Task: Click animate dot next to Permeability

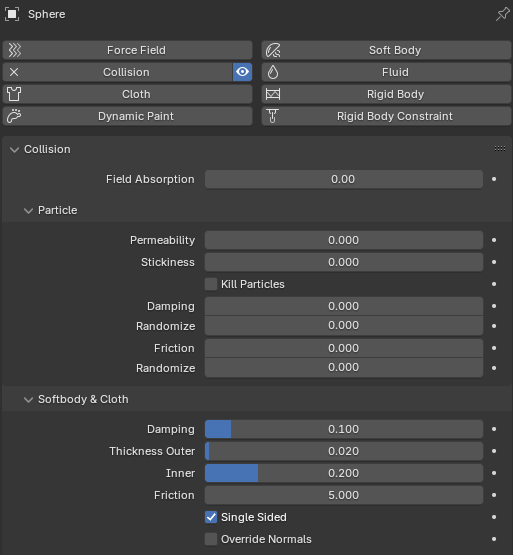Action: click(x=494, y=240)
